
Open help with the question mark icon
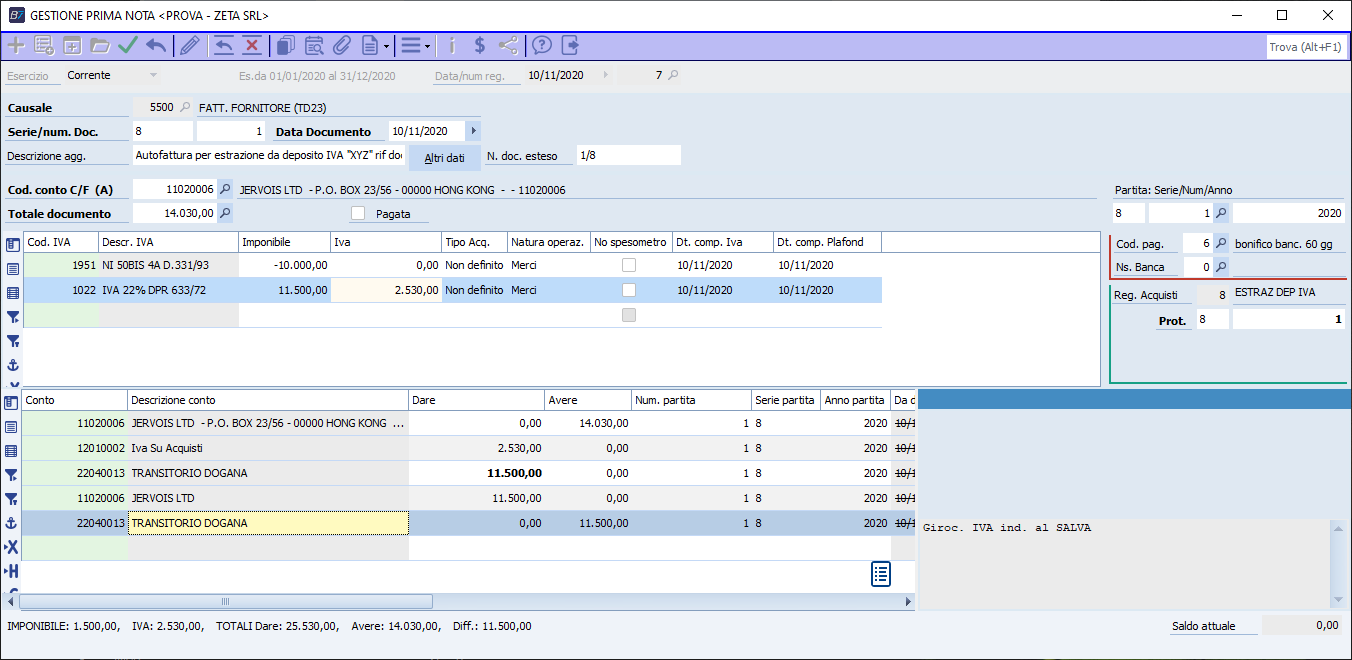tap(542, 45)
